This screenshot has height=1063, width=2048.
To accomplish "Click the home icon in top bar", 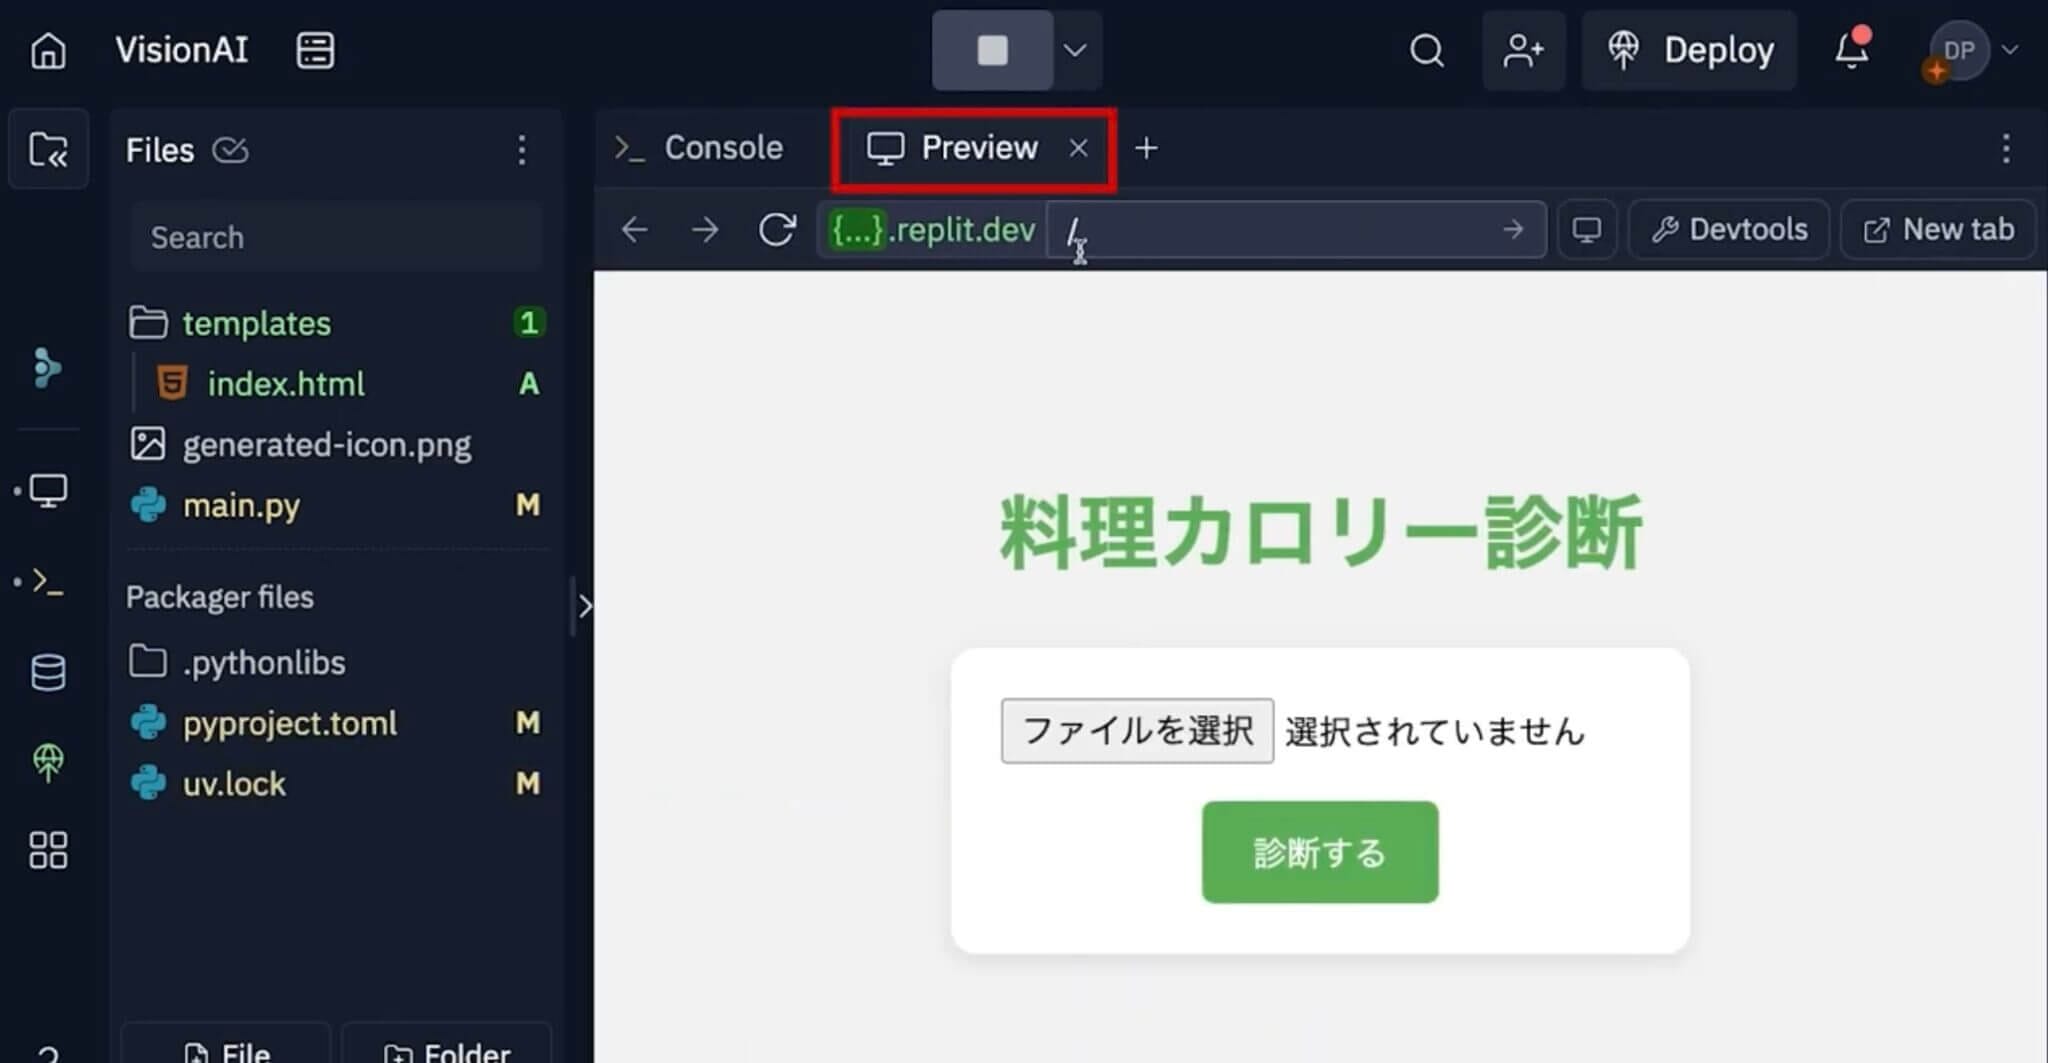I will click(x=48, y=50).
